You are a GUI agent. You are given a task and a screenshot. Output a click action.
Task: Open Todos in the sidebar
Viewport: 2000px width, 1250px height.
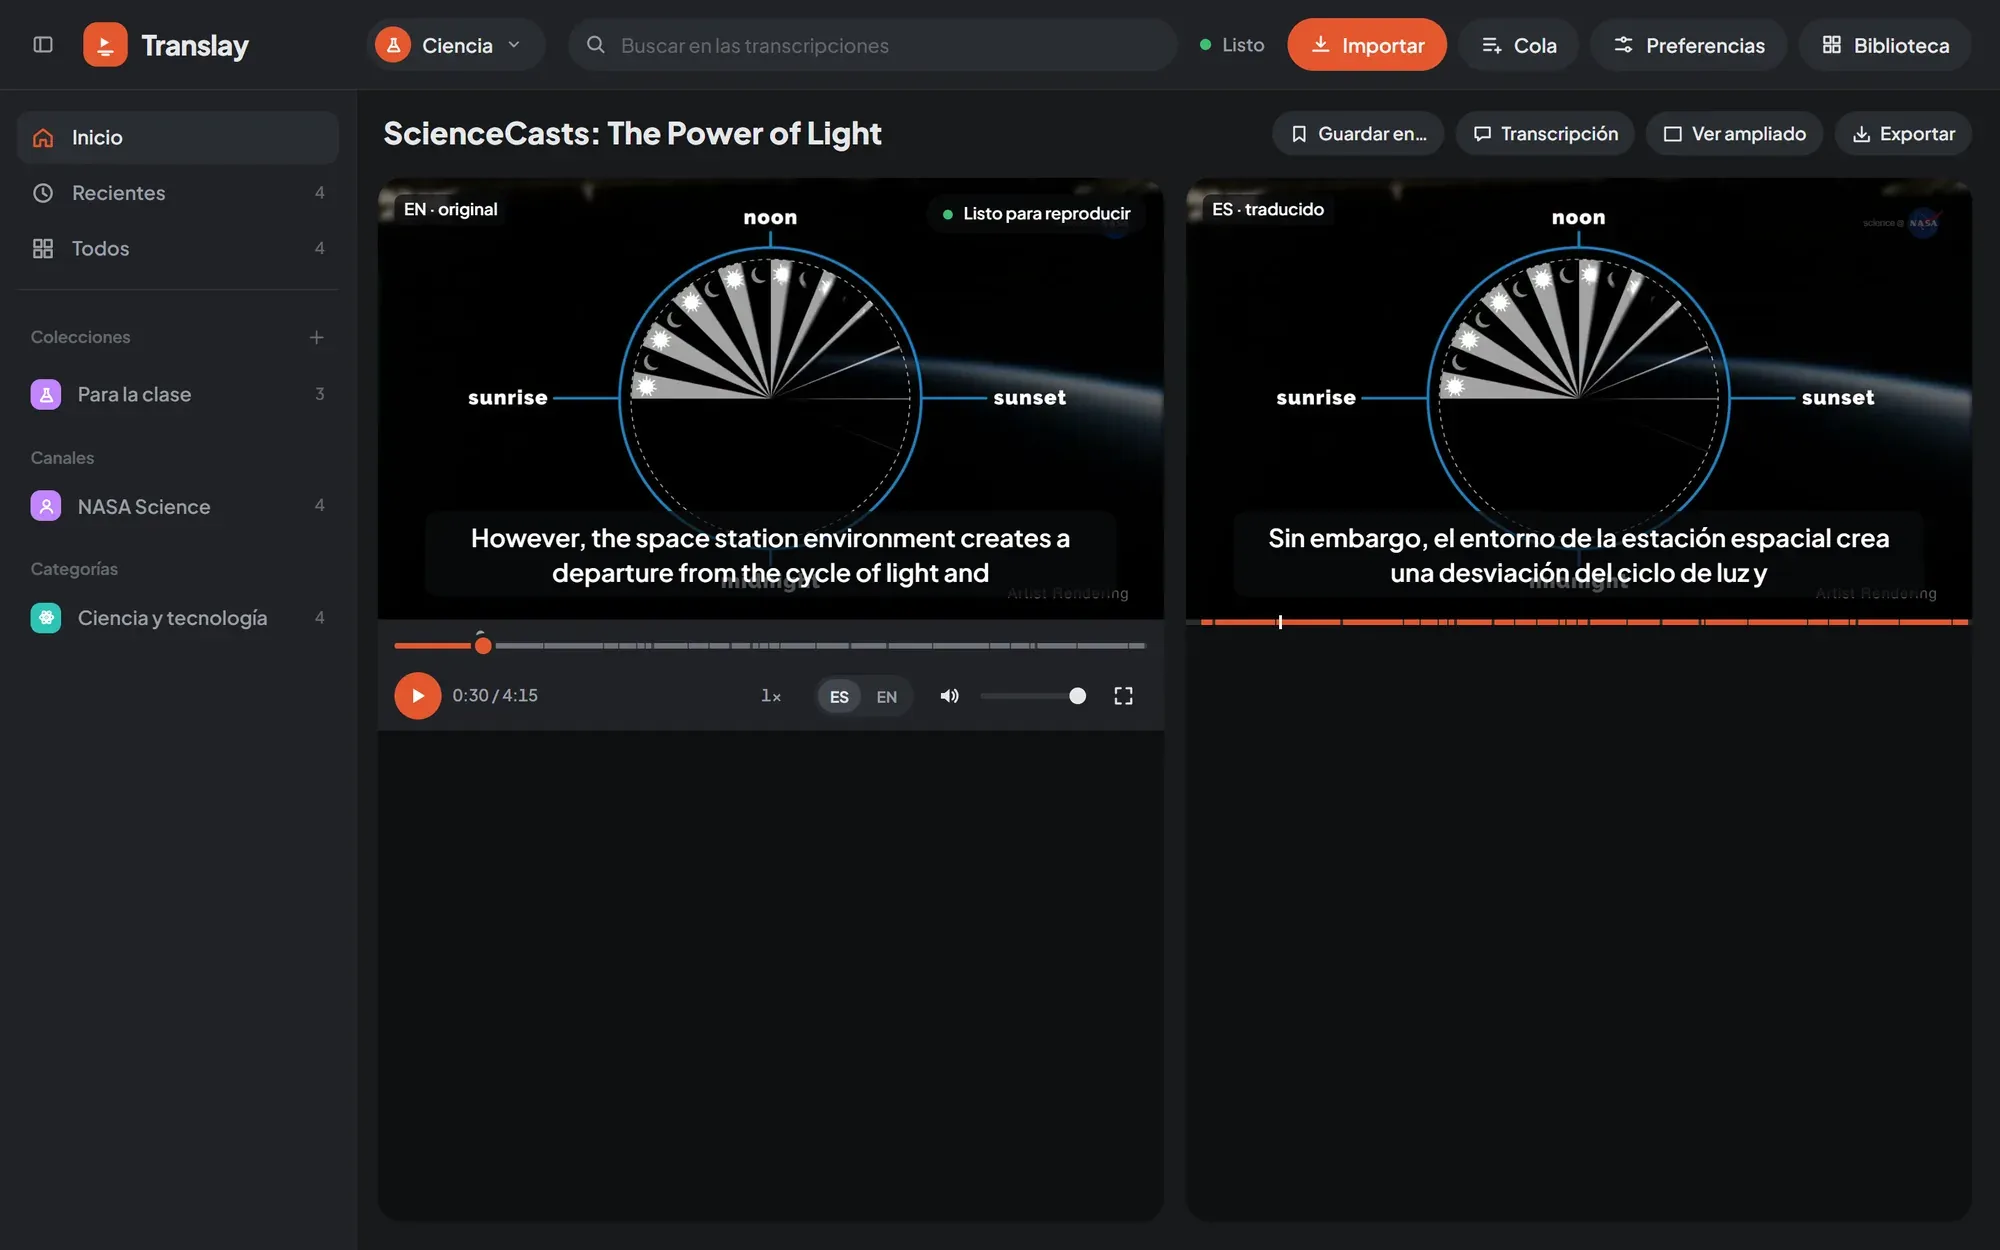(178, 248)
